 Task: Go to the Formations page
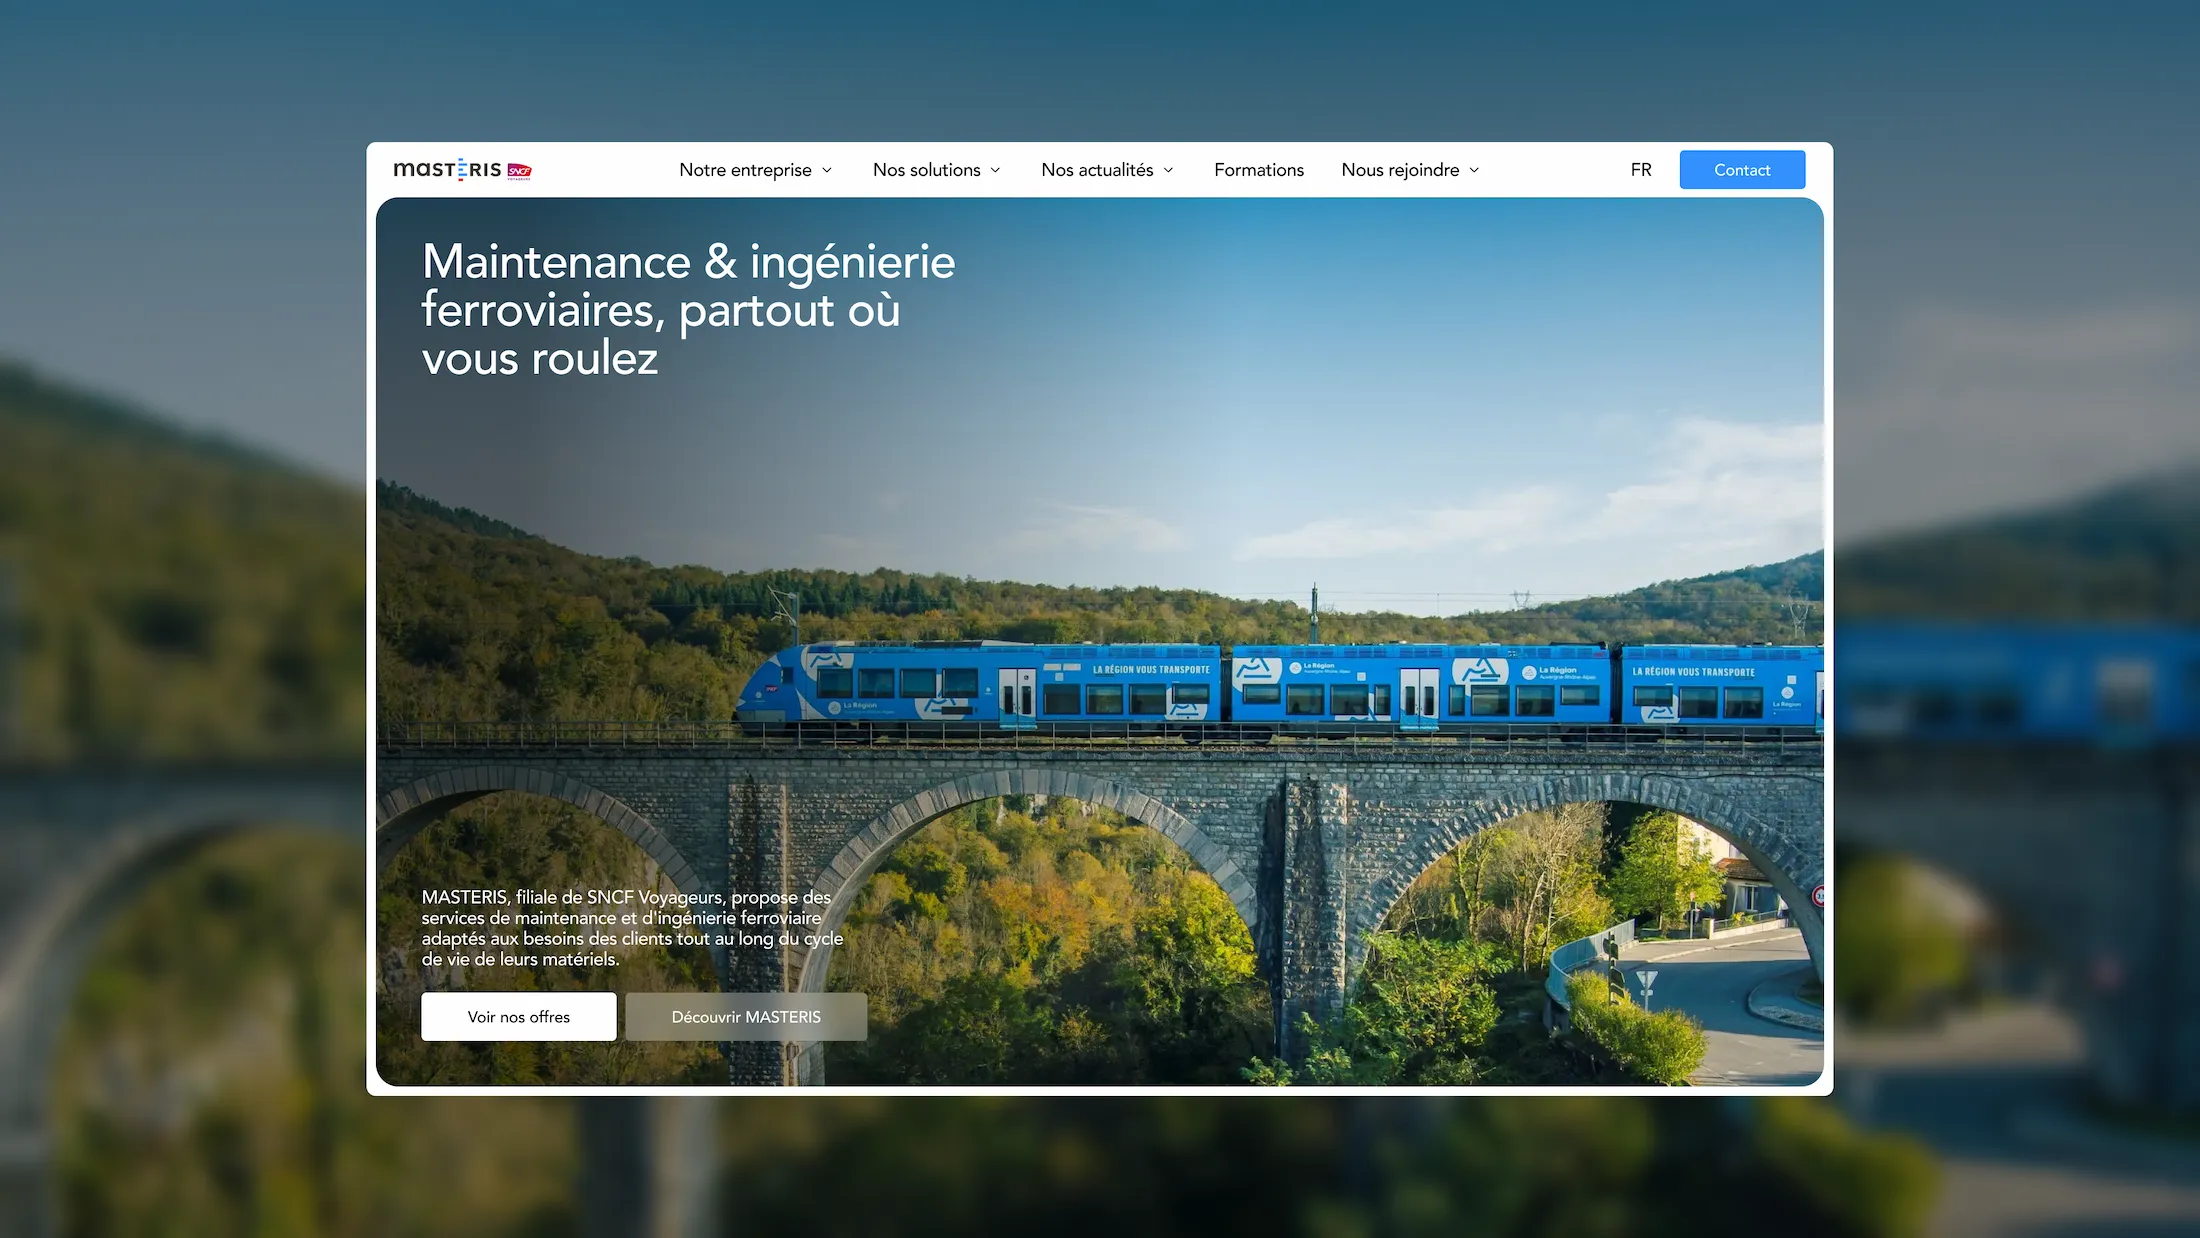[1259, 170]
